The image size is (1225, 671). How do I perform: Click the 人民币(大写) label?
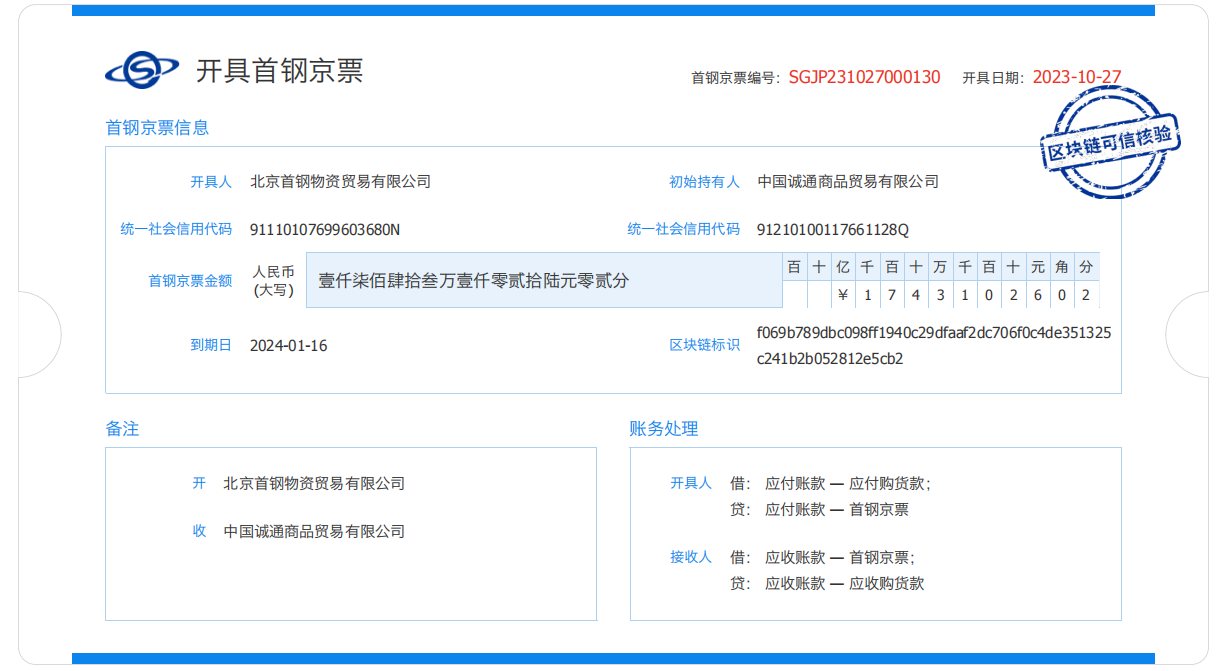274,280
